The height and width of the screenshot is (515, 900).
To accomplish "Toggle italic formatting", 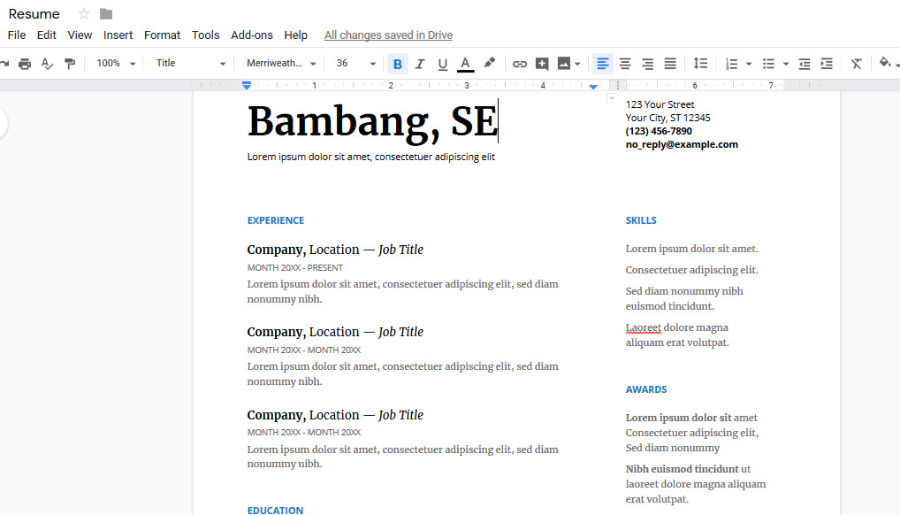I will [420, 64].
